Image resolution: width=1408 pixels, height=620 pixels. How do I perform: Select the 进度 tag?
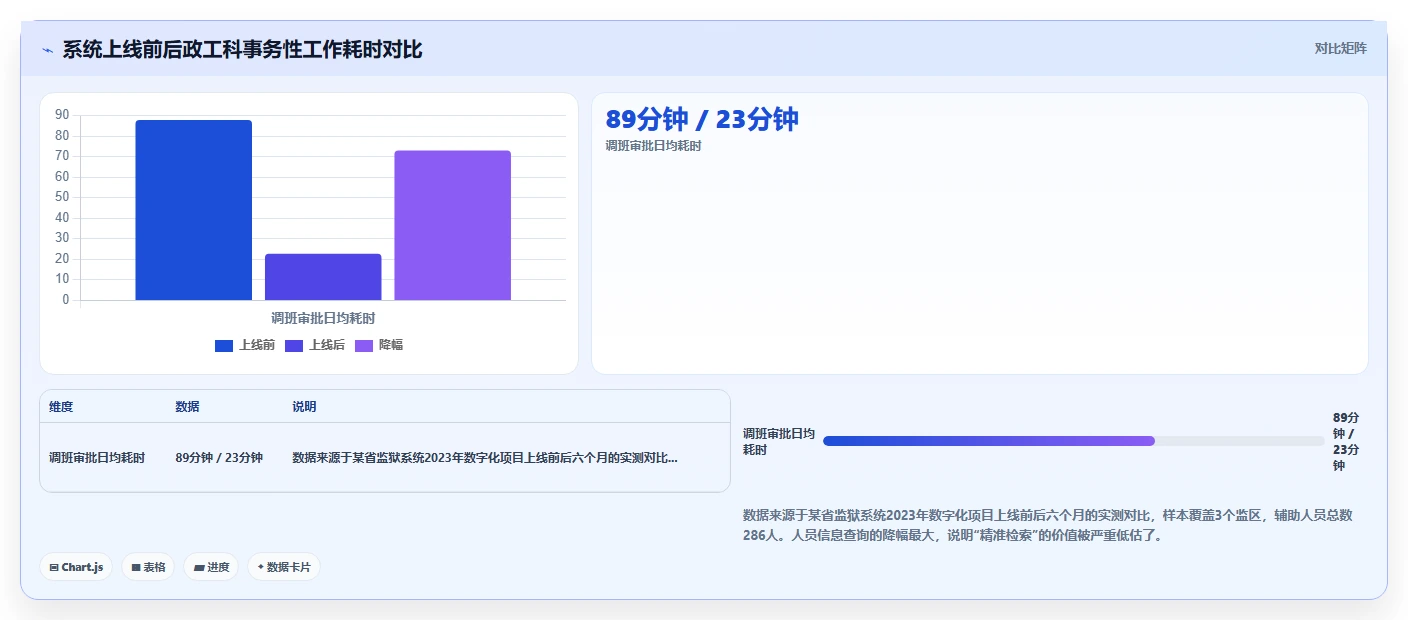coord(211,567)
